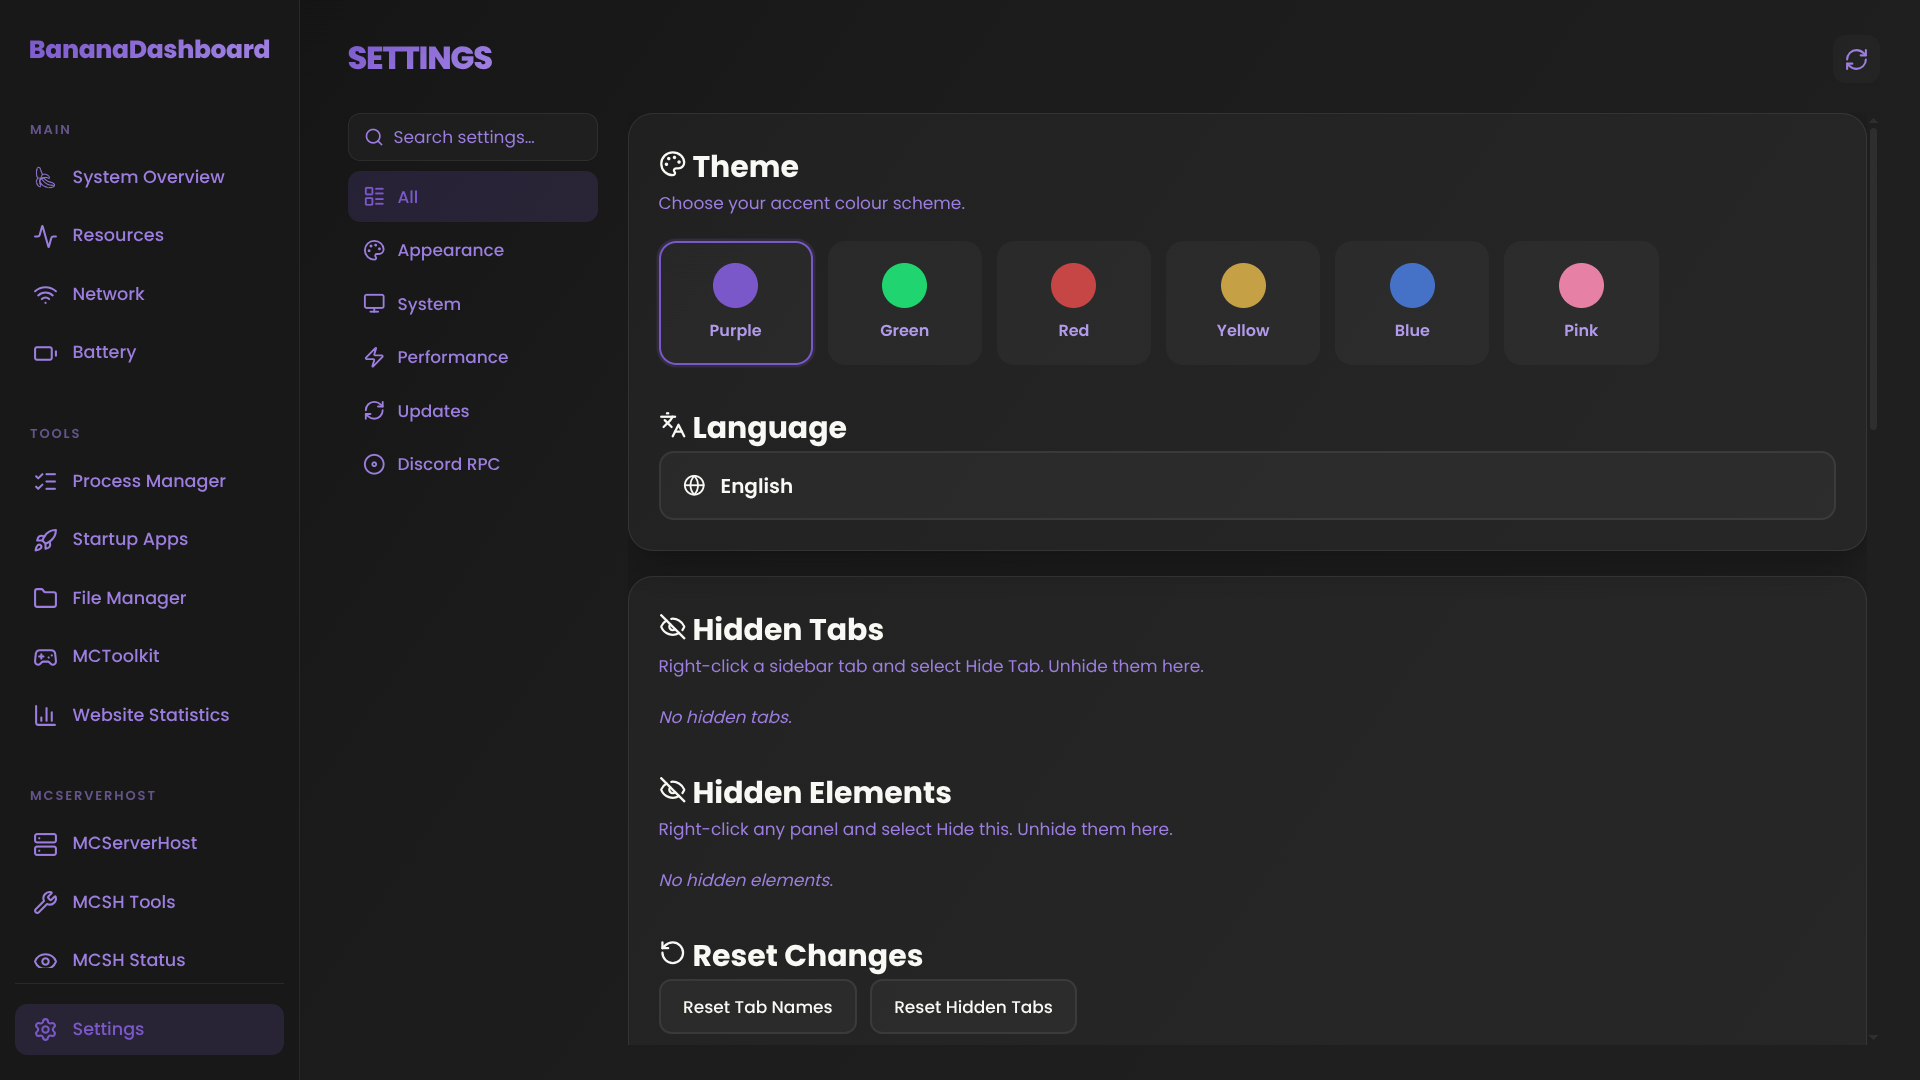The image size is (1920, 1080).
Task: Switch to the Appearance settings category
Action: point(472,250)
